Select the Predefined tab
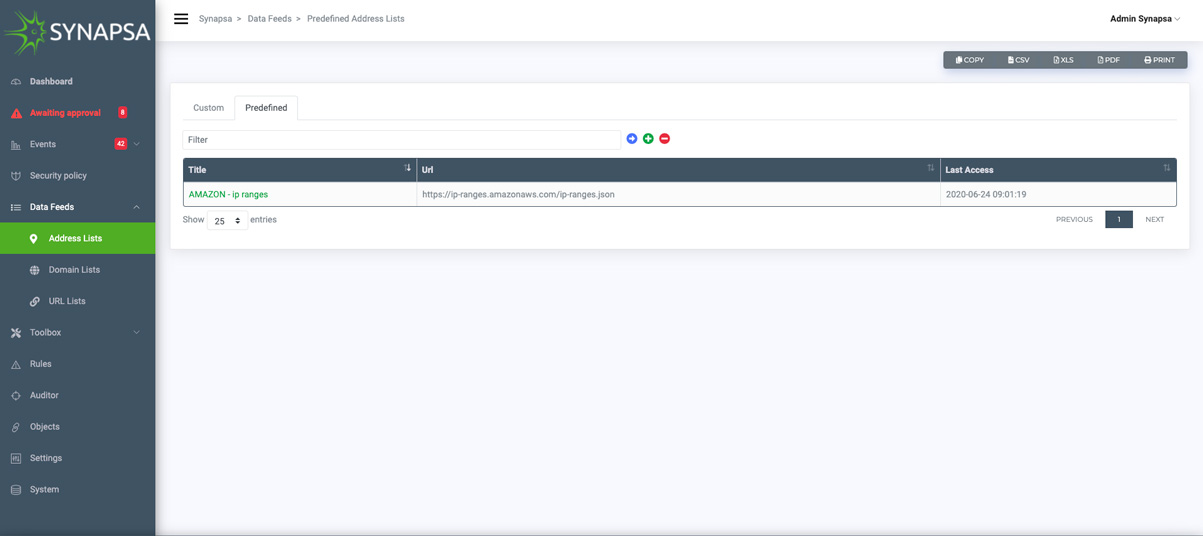The image size is (1203, 536). [x=266, y=108]
